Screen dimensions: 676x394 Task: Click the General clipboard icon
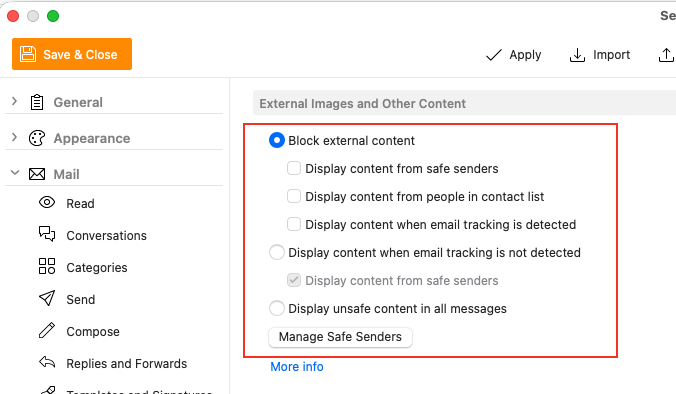pos(37,102)
